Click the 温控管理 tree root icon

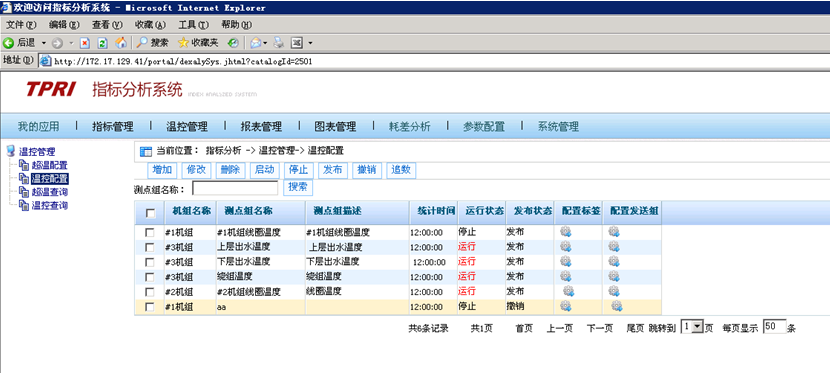11,151
